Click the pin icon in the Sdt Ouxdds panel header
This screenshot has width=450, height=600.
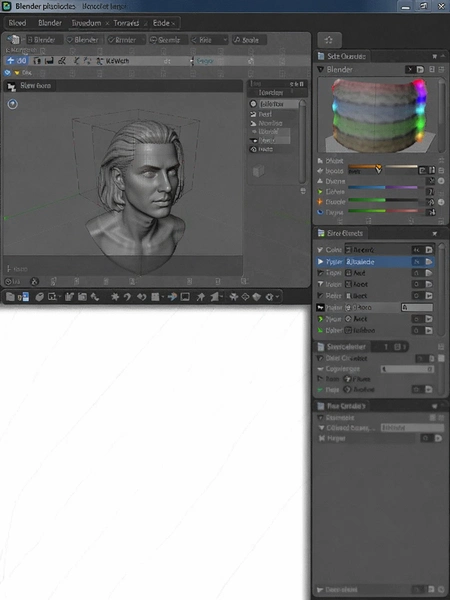tap(435, 56)
